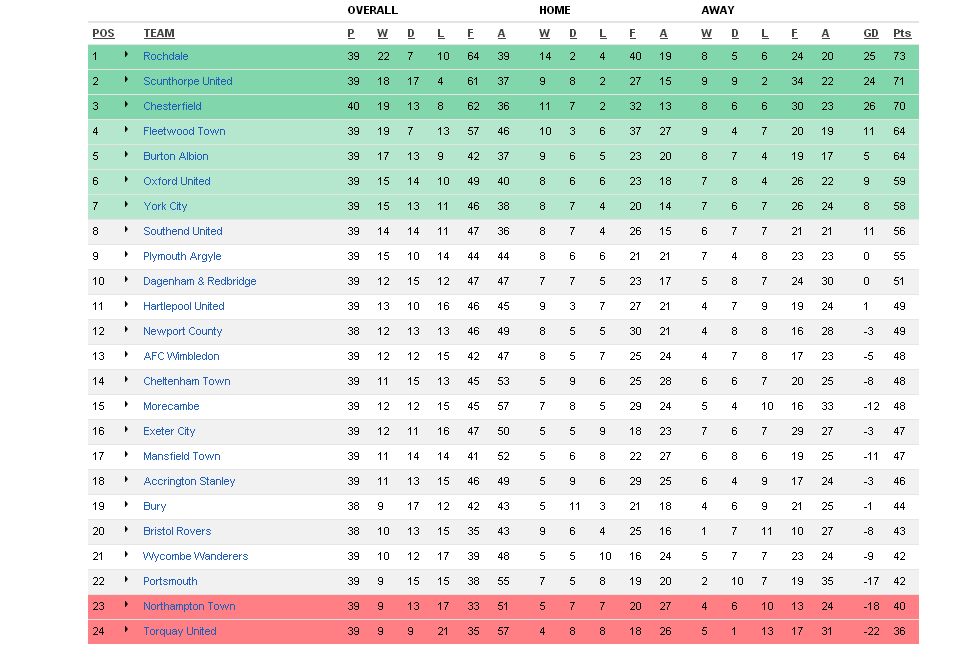Click the POS column header
The height and width of the screenshot is (650, 957).
click(x=103, y=33)
